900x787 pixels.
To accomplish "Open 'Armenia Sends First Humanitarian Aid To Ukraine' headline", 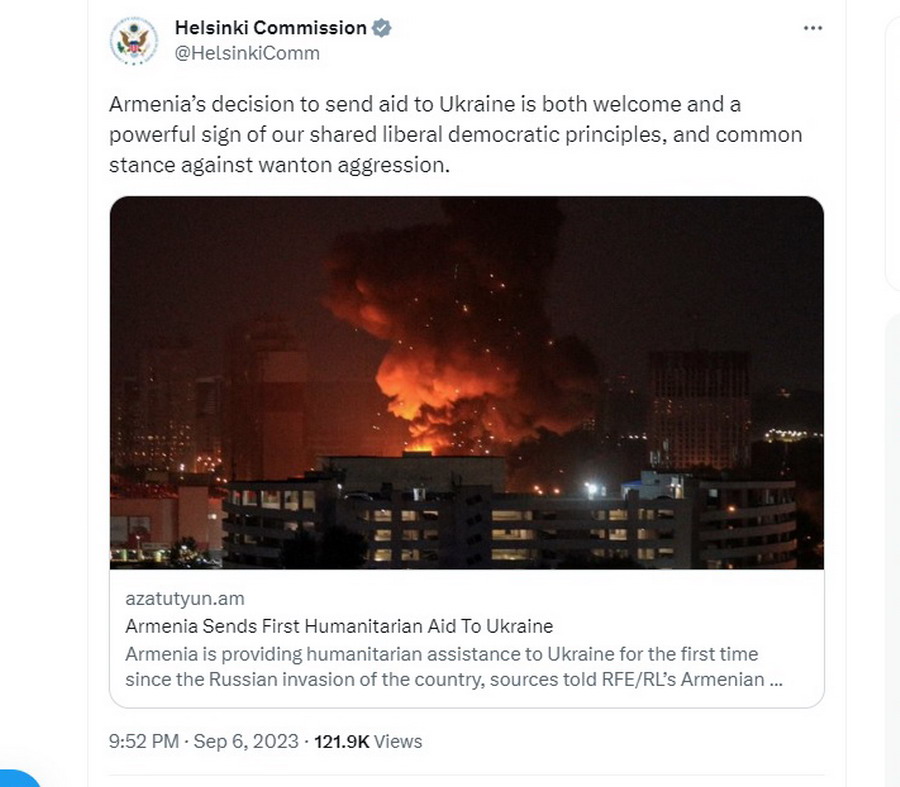I will click(339, 626).
